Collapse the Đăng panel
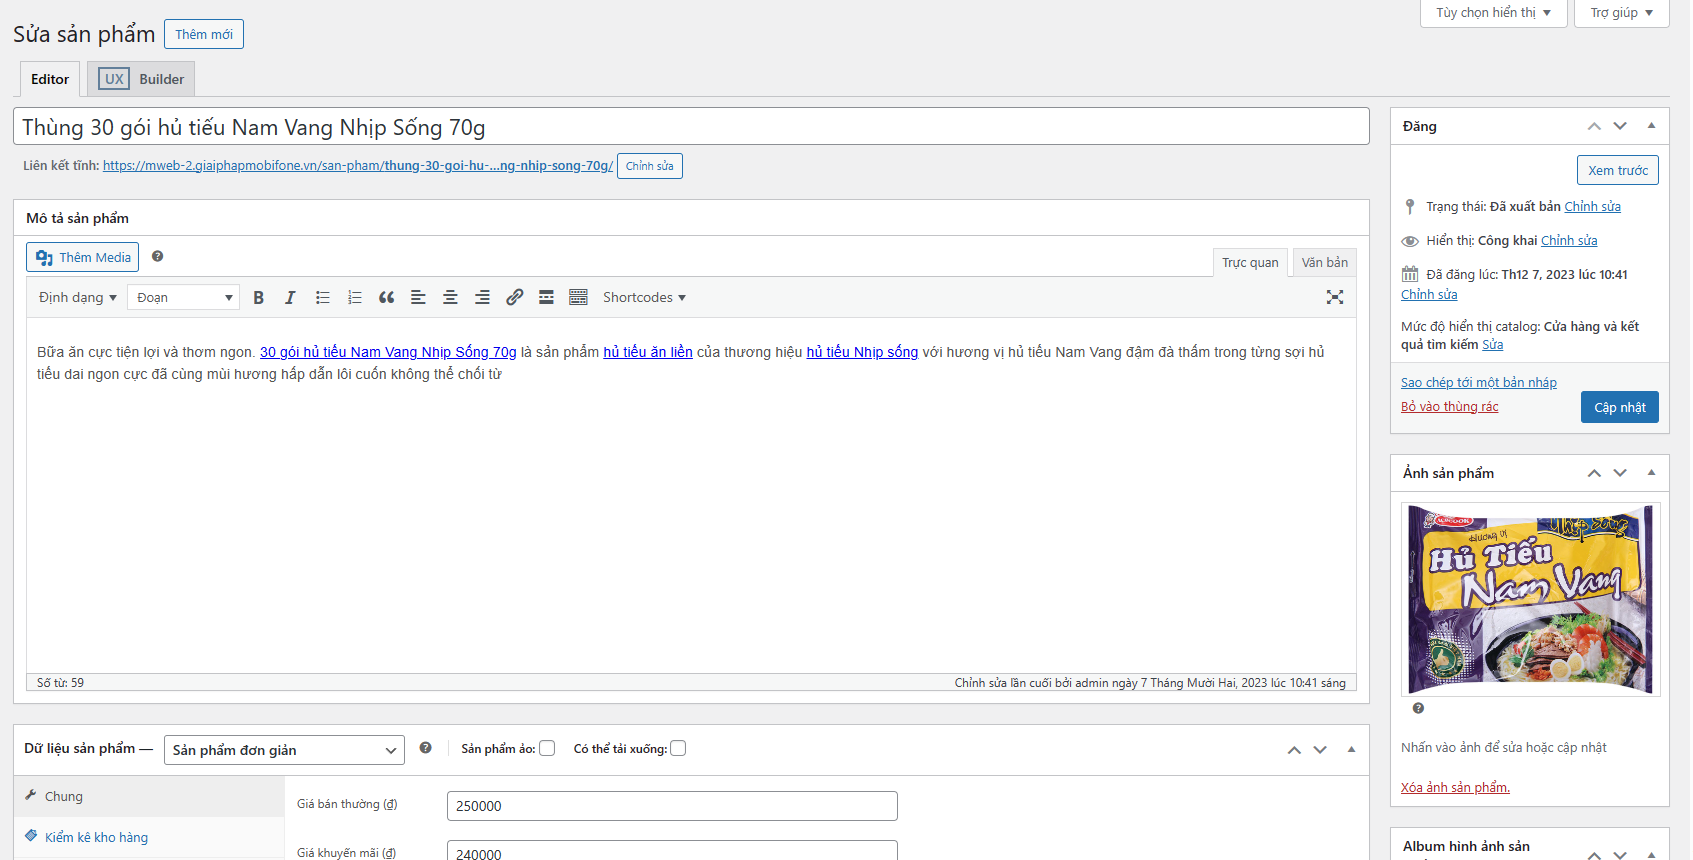Viewport: 1693px width, 860px height. [x=1651, y=126]
